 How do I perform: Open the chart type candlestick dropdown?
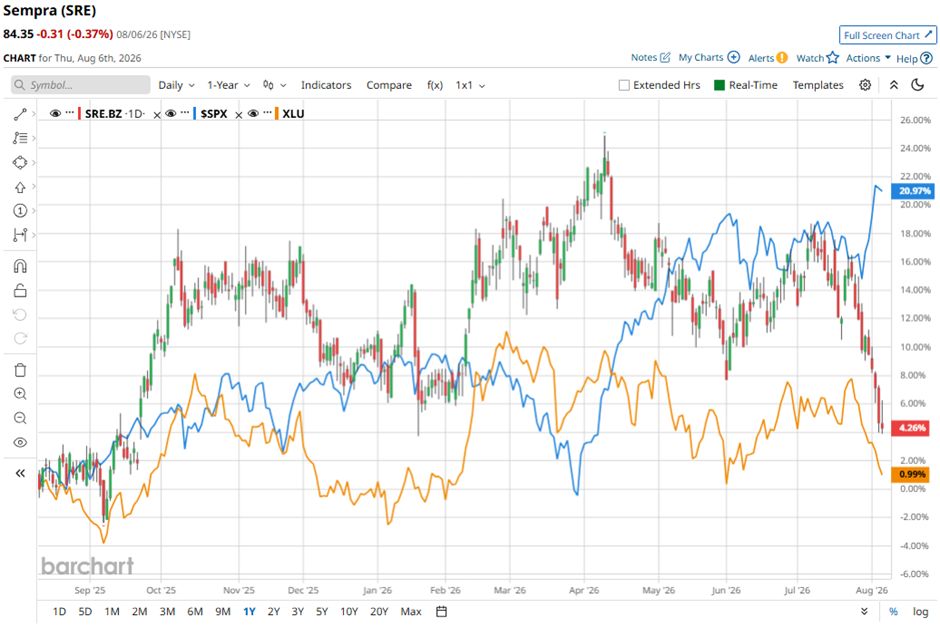(x=275, y=85)
